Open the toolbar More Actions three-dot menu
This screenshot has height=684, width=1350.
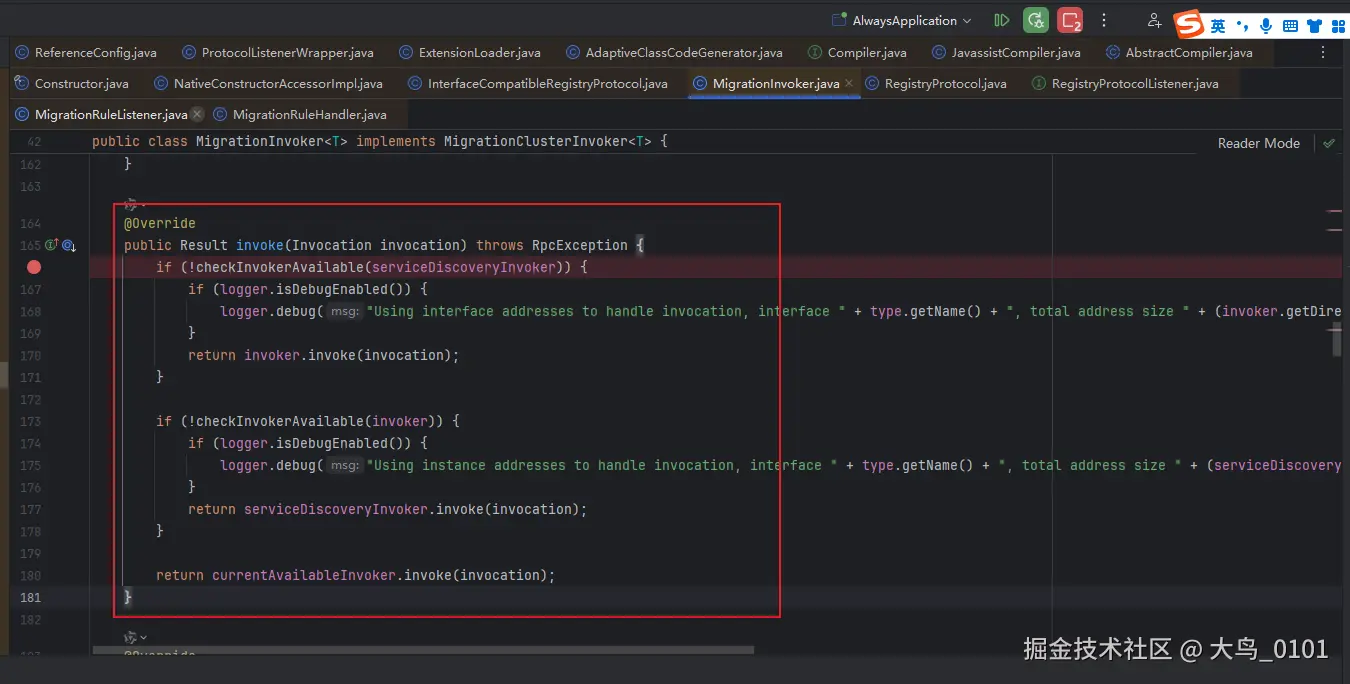coord(1104,20)
